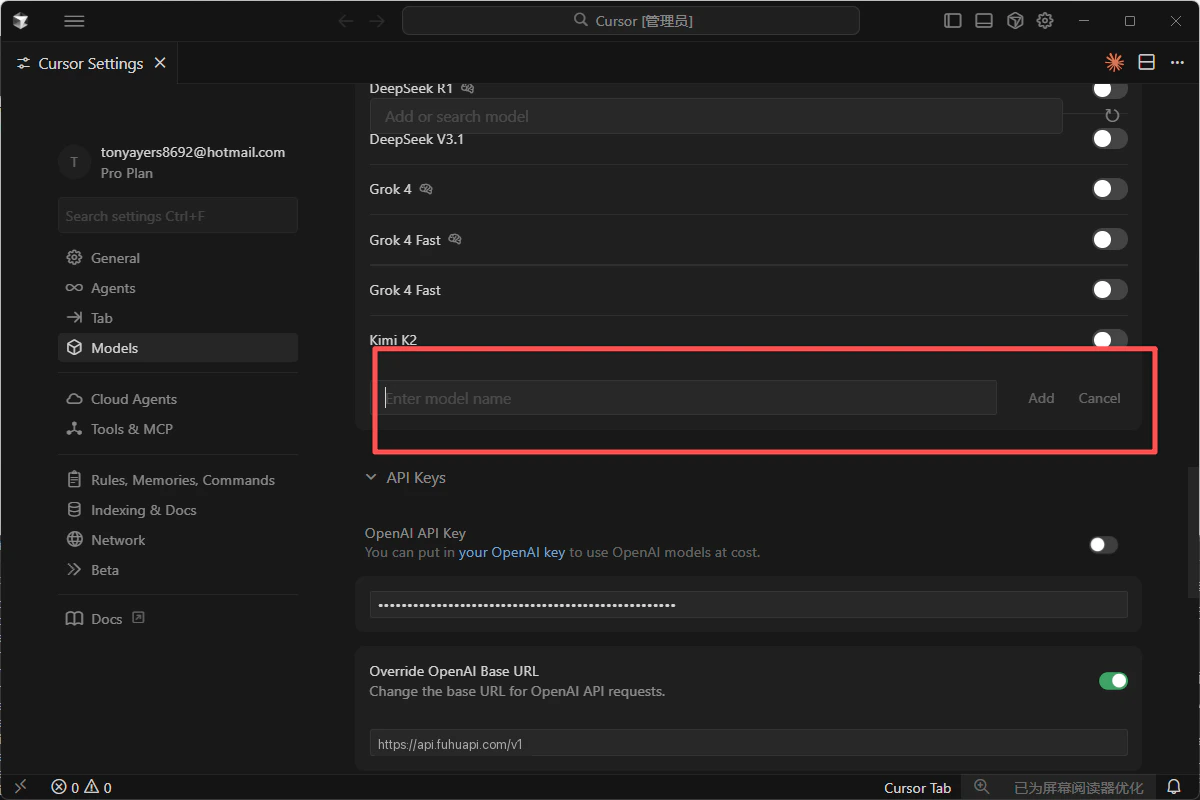1200x800 pixels.
Task: Enable the OpenAI API Key toggle
Action: (x=1103, y=544)
